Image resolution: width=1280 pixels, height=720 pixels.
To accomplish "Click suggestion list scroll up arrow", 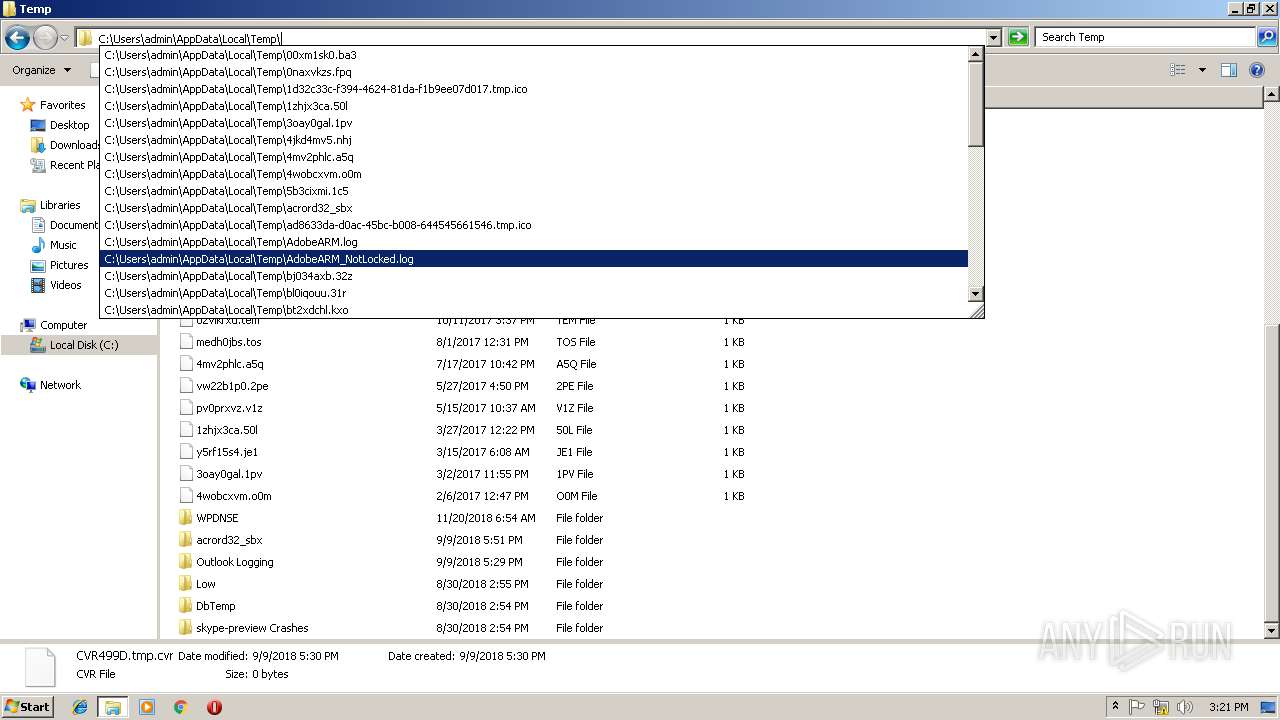I will tap(976, 54).
